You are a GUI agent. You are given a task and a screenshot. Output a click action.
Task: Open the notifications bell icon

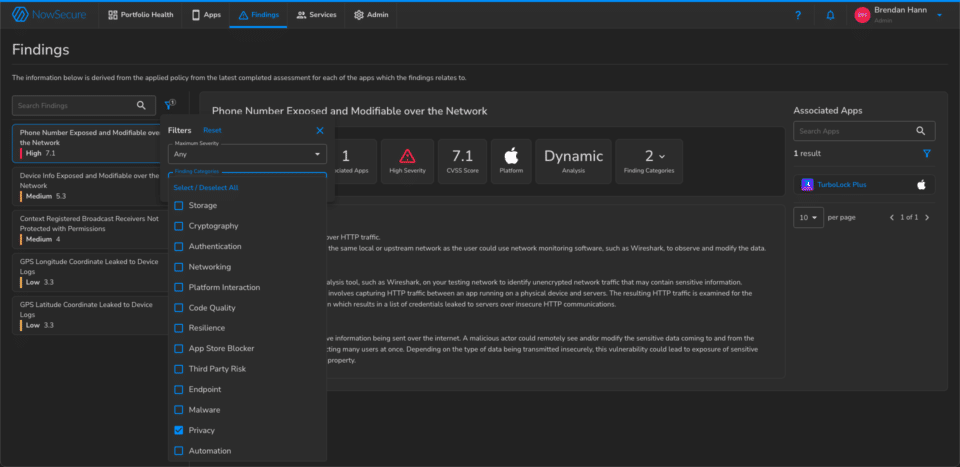pos(830,16)
